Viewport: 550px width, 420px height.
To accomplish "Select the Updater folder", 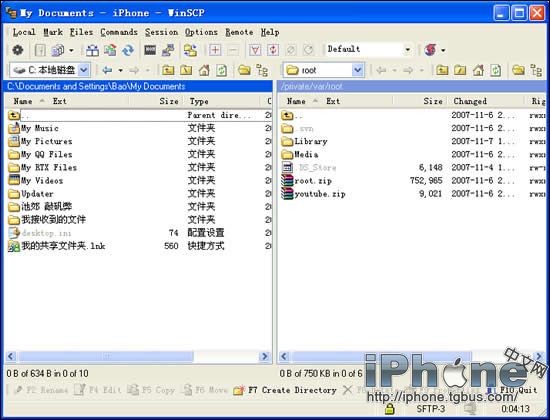I will (31, 194).
